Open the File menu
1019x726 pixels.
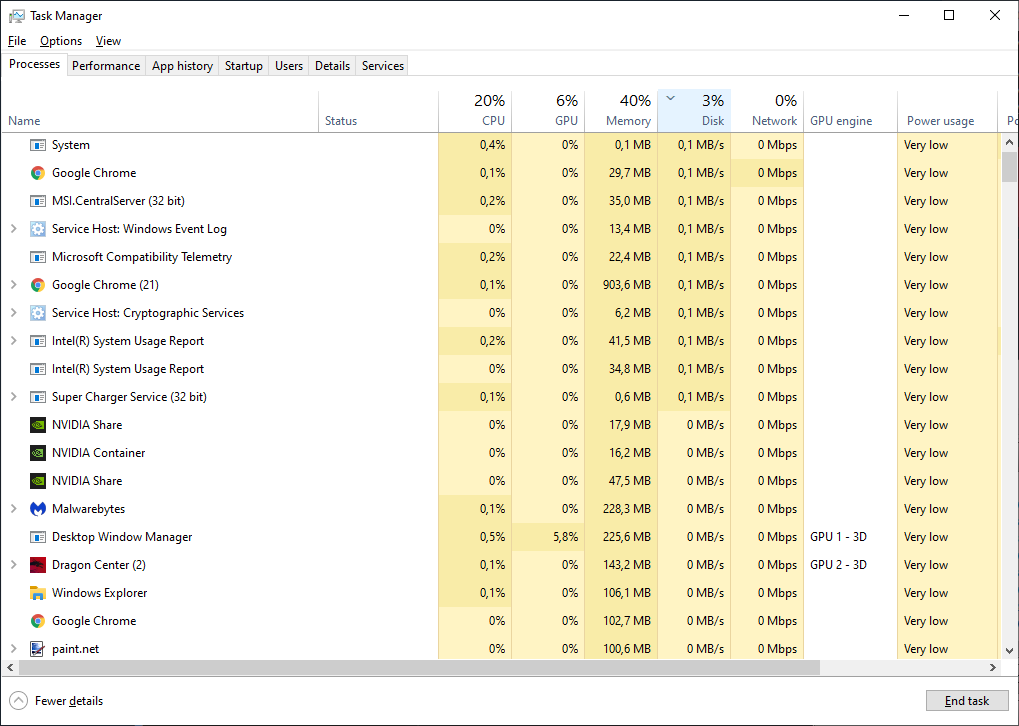point(17,41)
